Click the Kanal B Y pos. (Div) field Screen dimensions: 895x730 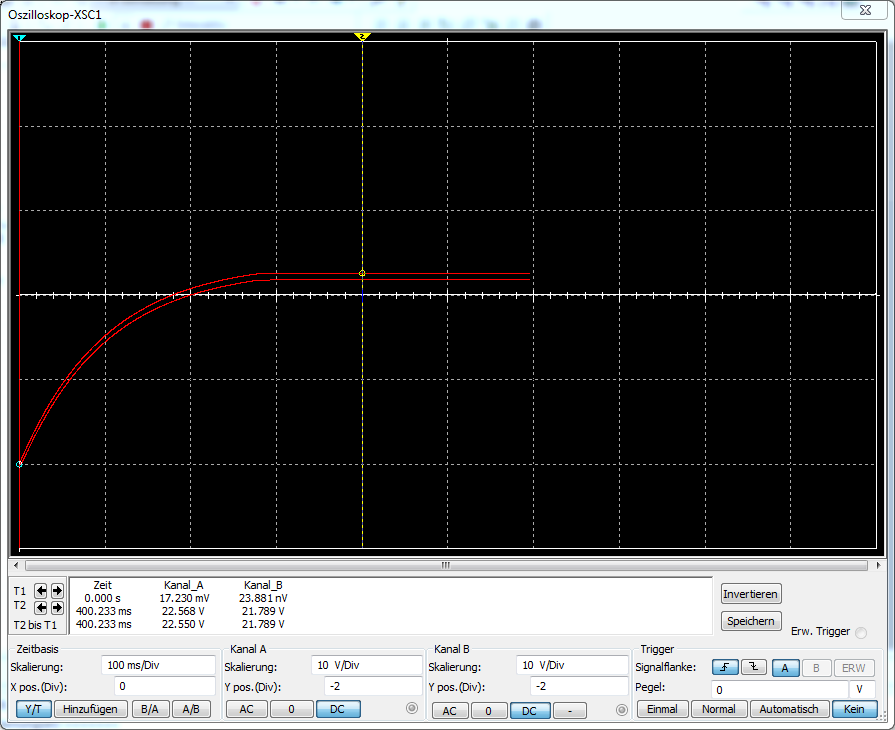tap(579, 686)
